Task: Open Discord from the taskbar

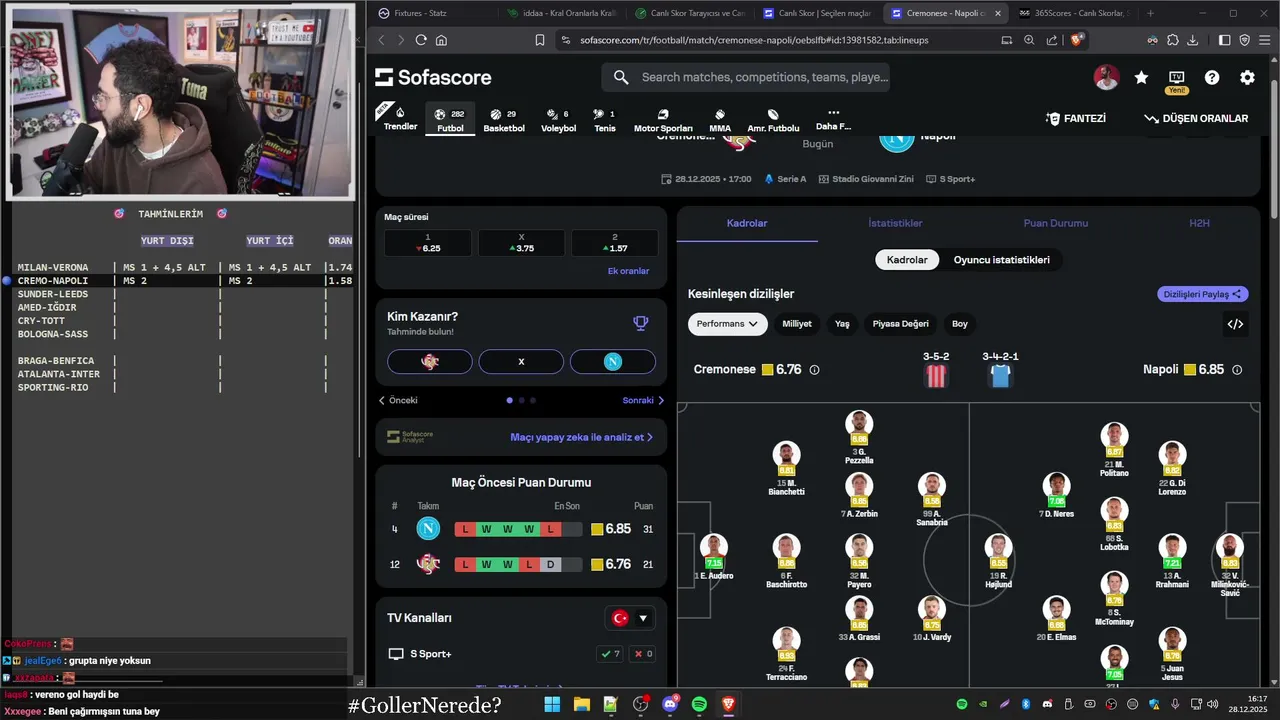Action: click(669, 704)
